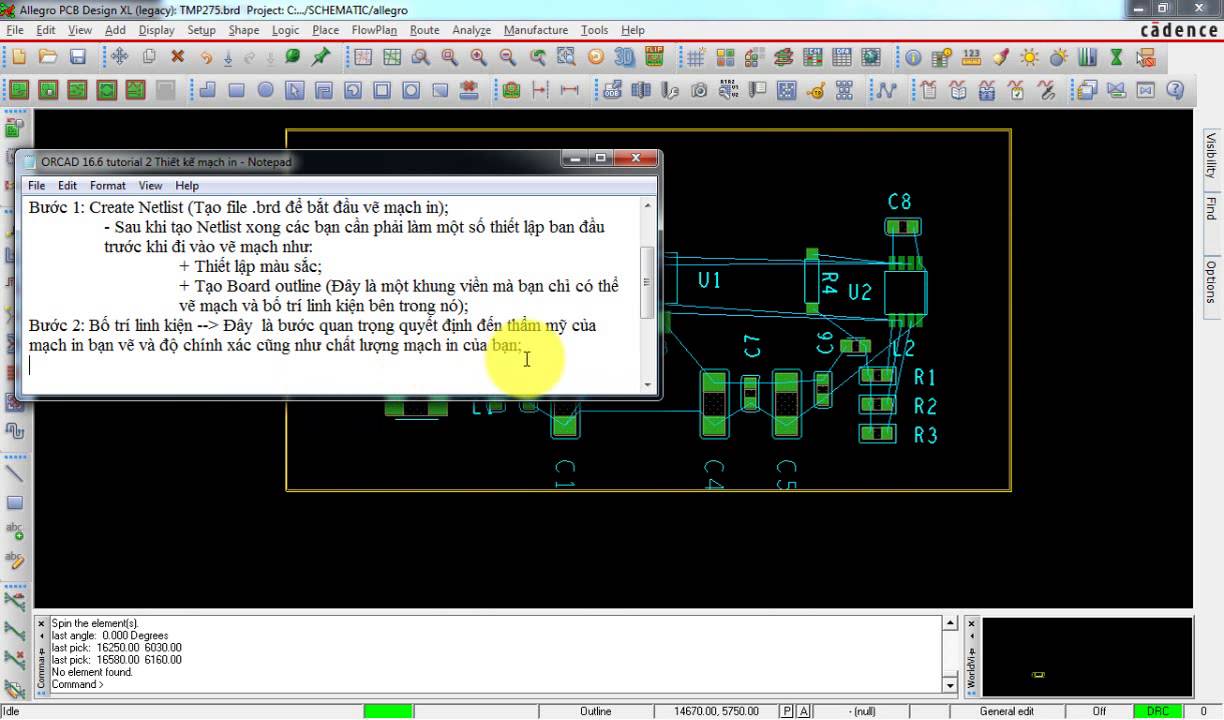Click the command window scroll up arrow
This screenshot has height=720, width=1224.
950,623
